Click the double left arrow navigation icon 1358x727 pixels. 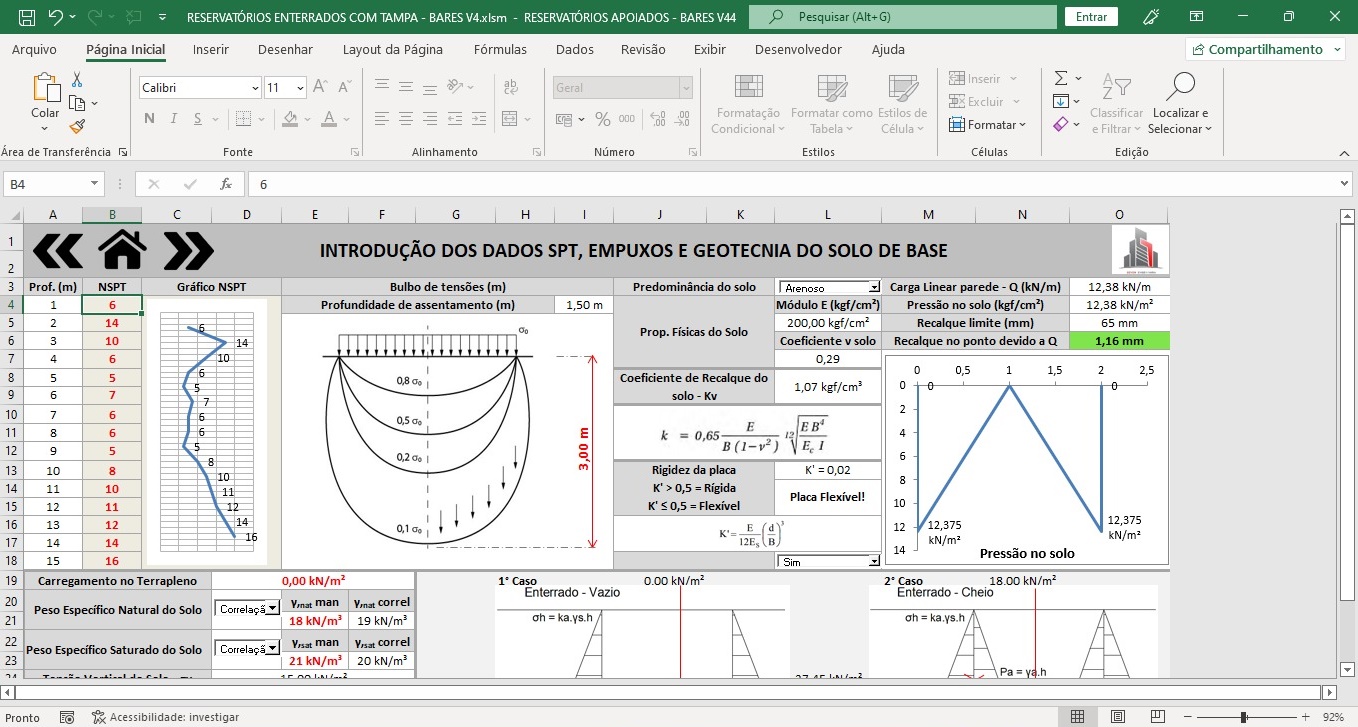coord(58,250)
